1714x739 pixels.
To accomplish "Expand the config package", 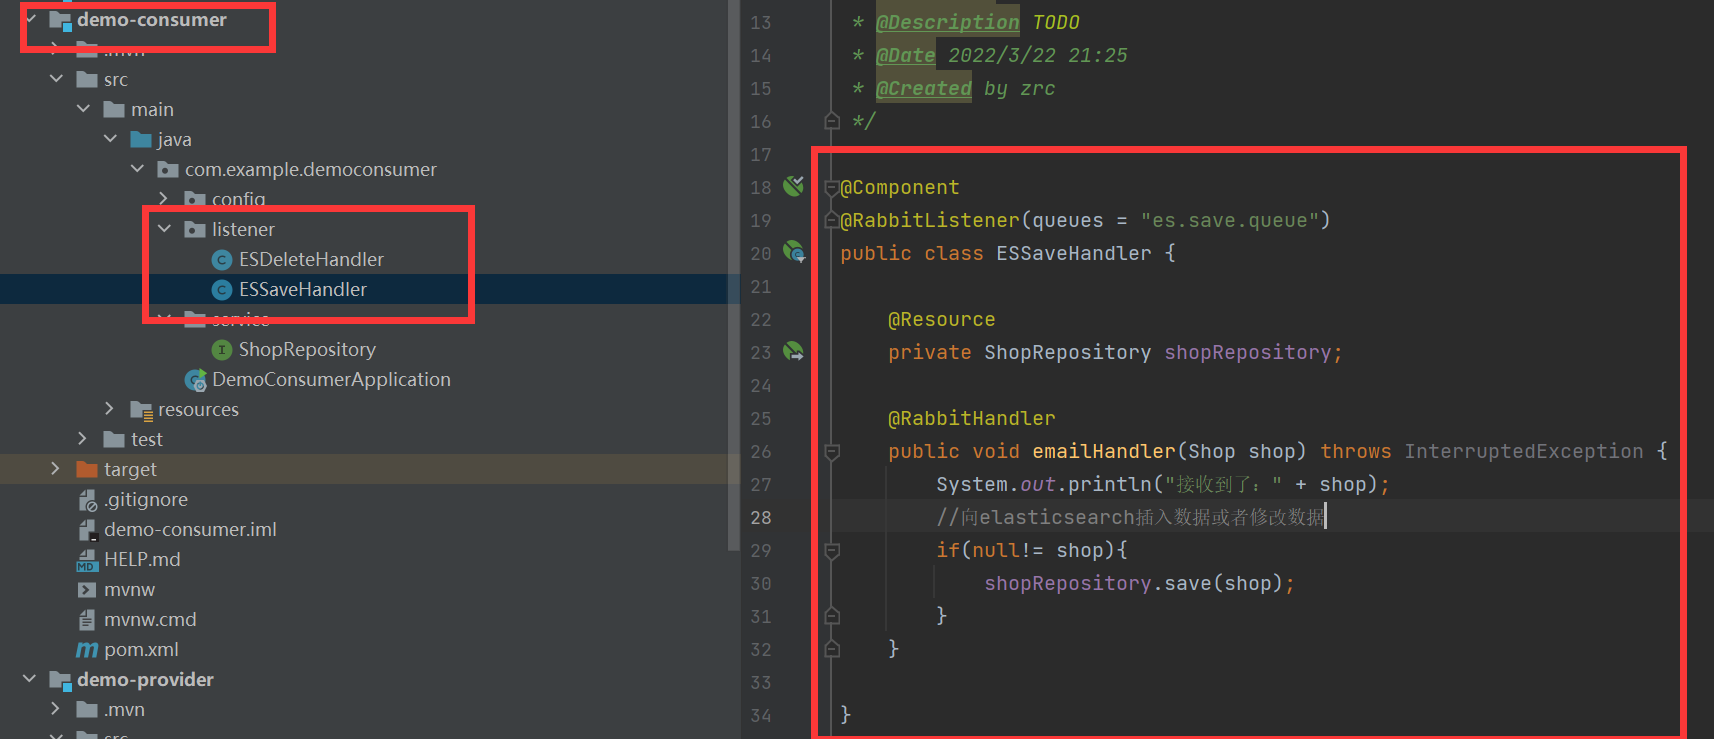I will 165,198.
